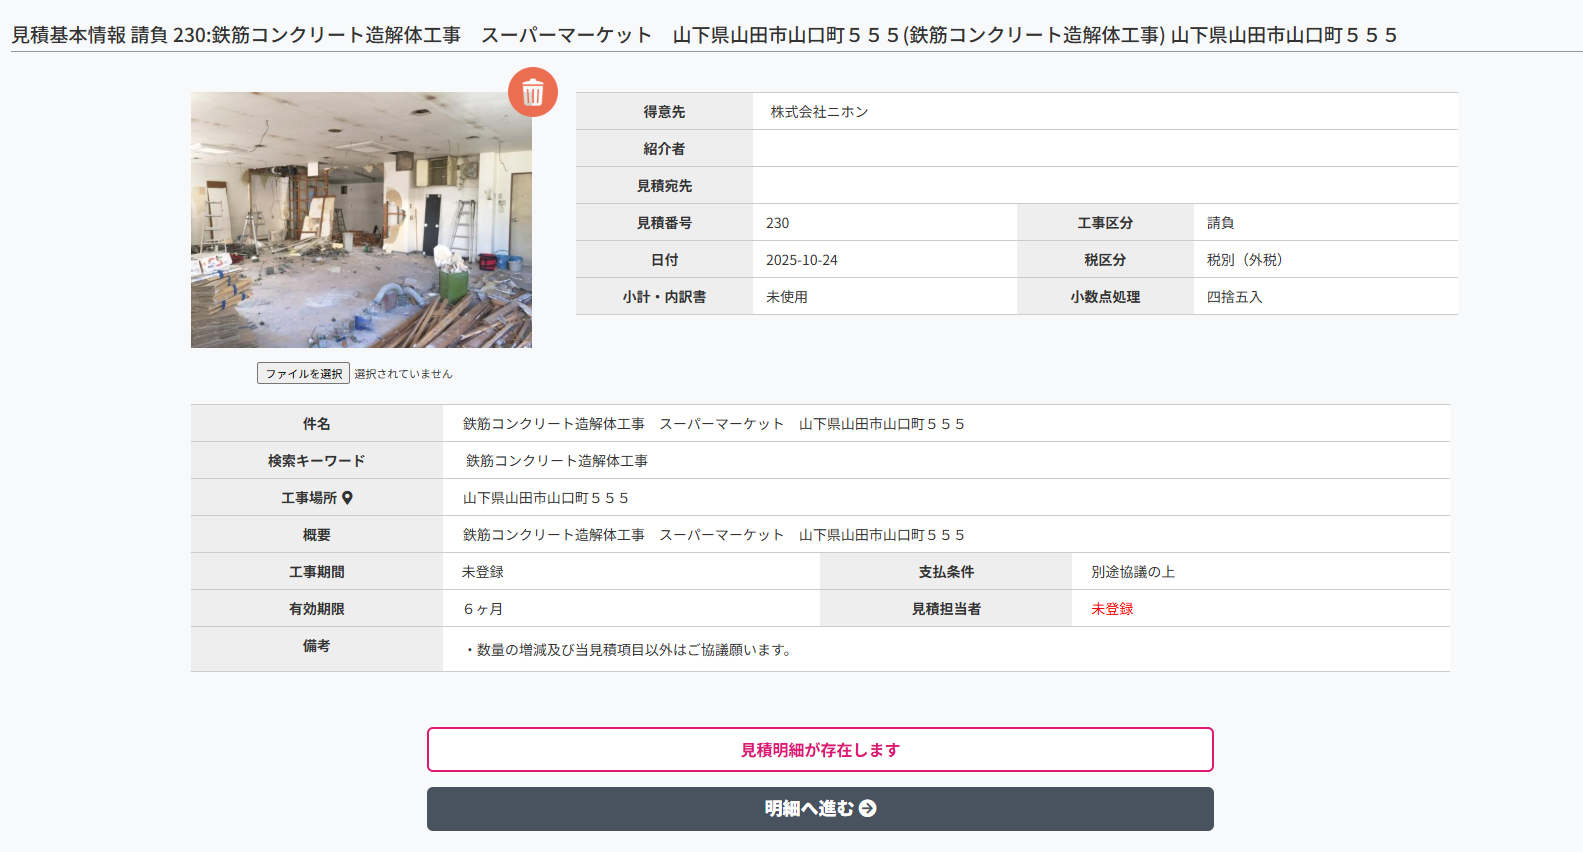Click the red 未登録 value for 見積担当者

1112,609
